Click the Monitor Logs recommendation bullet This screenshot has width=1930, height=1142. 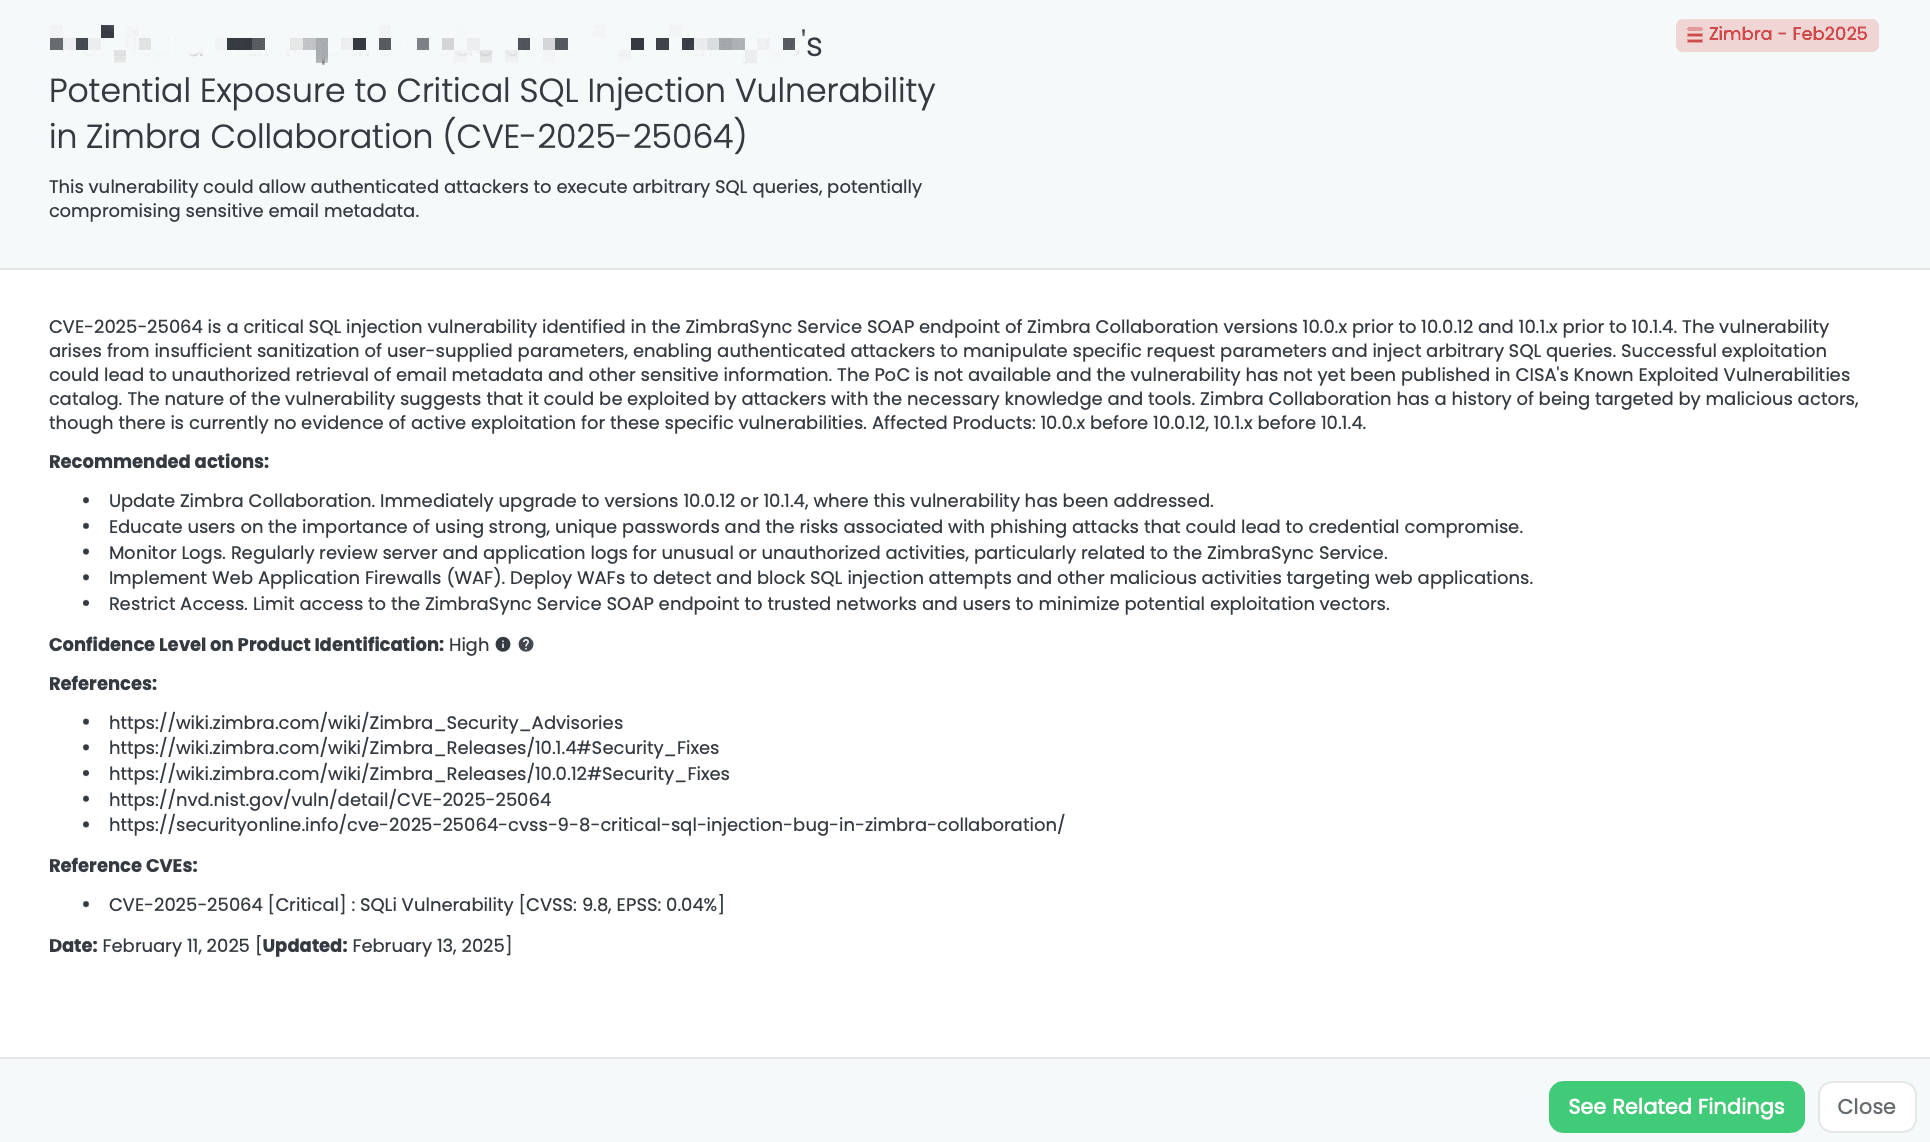pyautogui.click(x=747, y=552)
